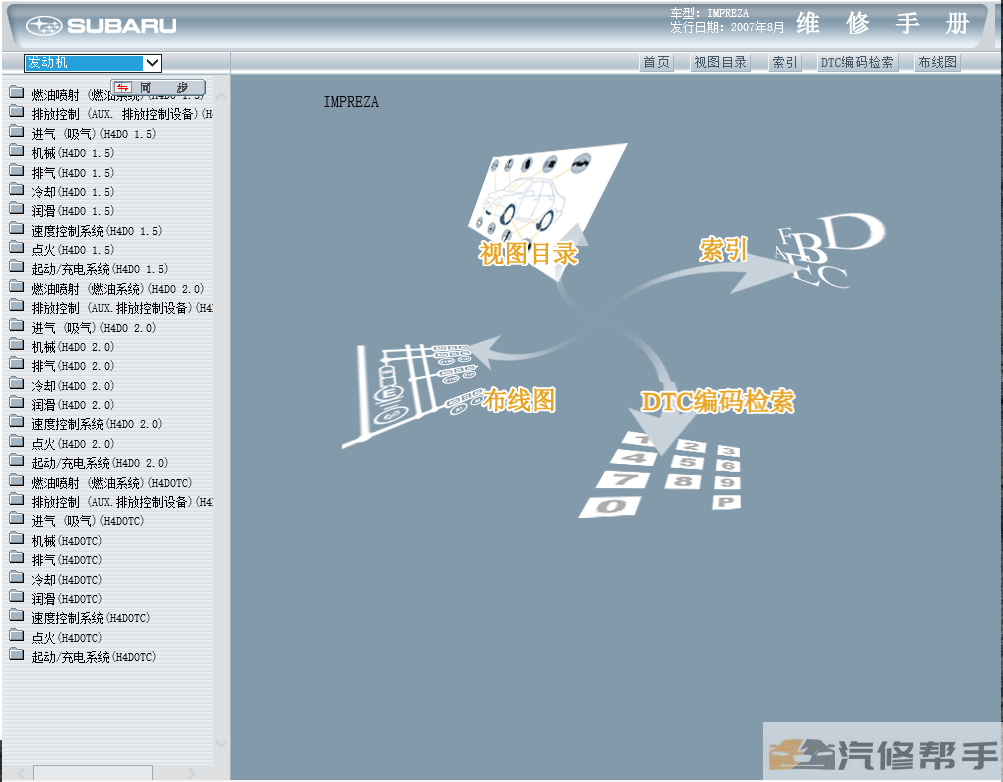This screenshot has height=782, width=1003.
Task: Click folder icon beside 进气 (吸气)(H4DO 1.5)
Action: pyautogui.click(x=17, y=132)
